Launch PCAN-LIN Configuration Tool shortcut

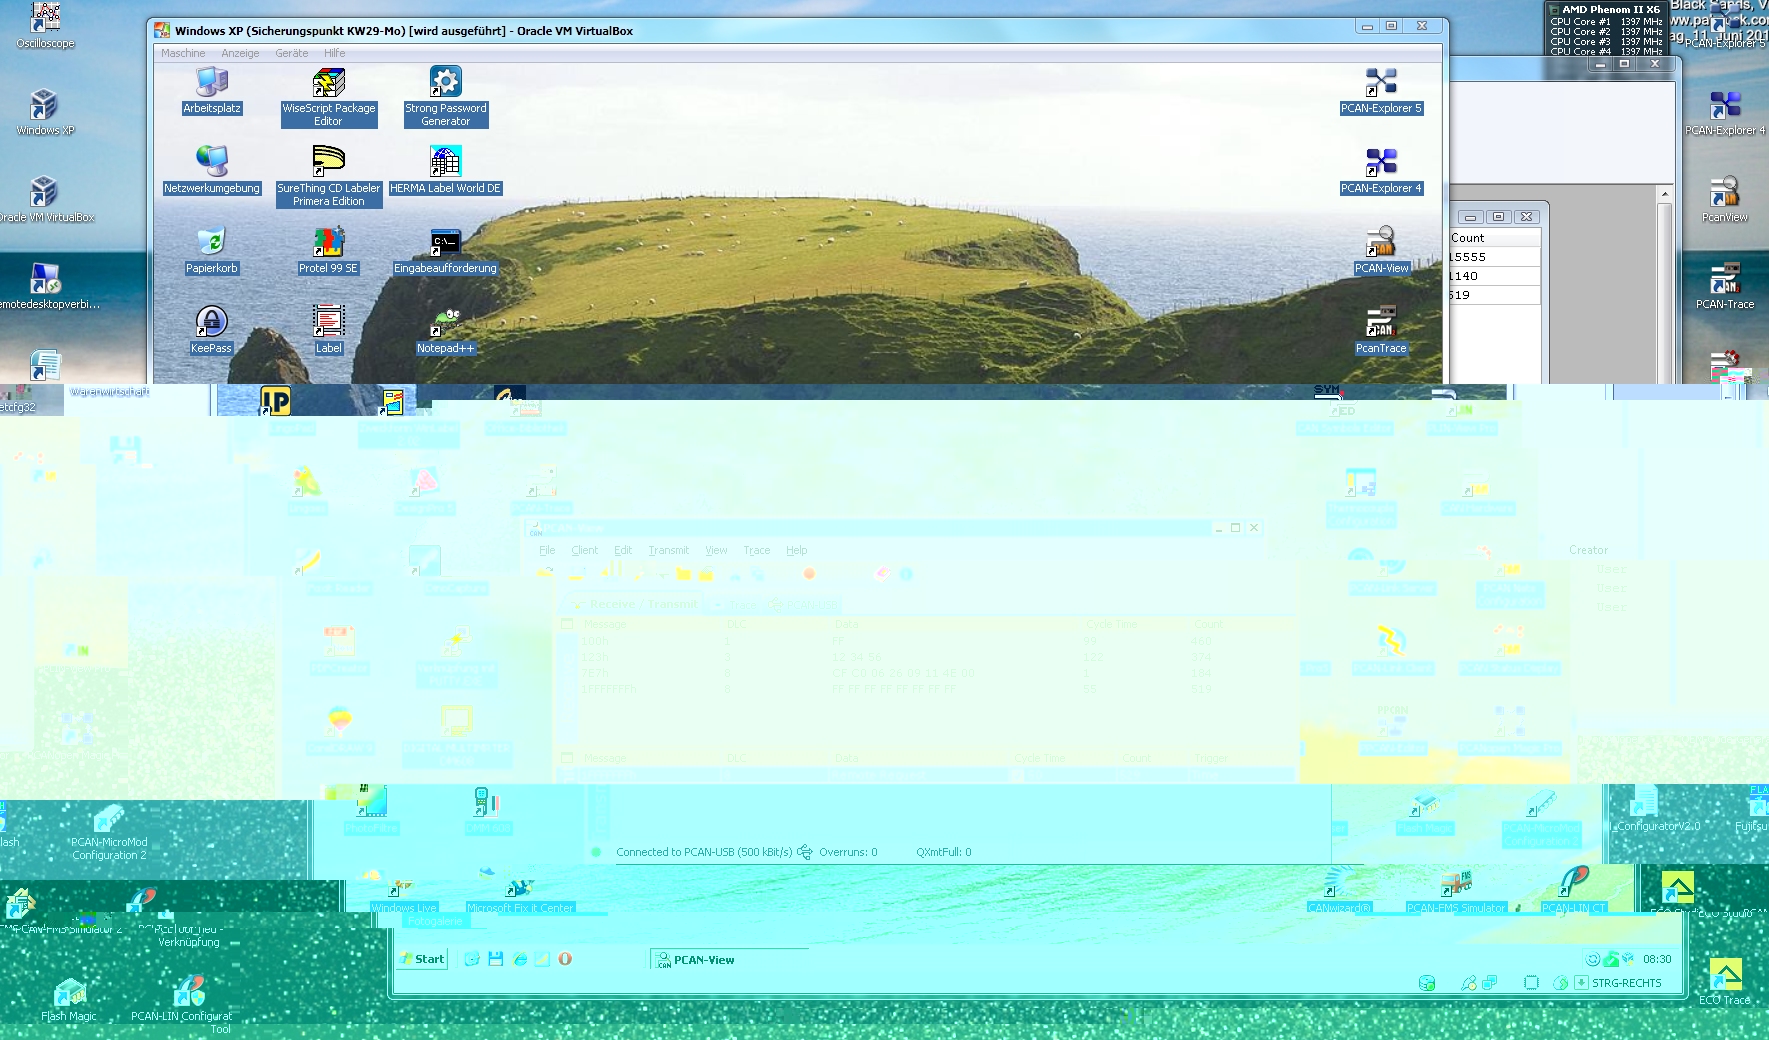(182, 1005)
